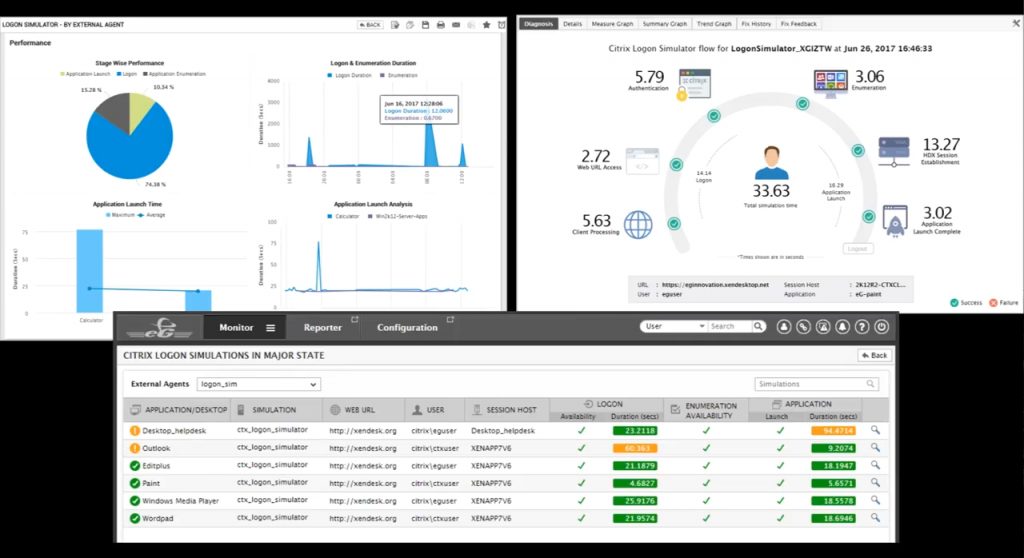Viewport: 1024px width, 558px height.
Task: Open the Reporter module
Action: (x=323, y=327)
